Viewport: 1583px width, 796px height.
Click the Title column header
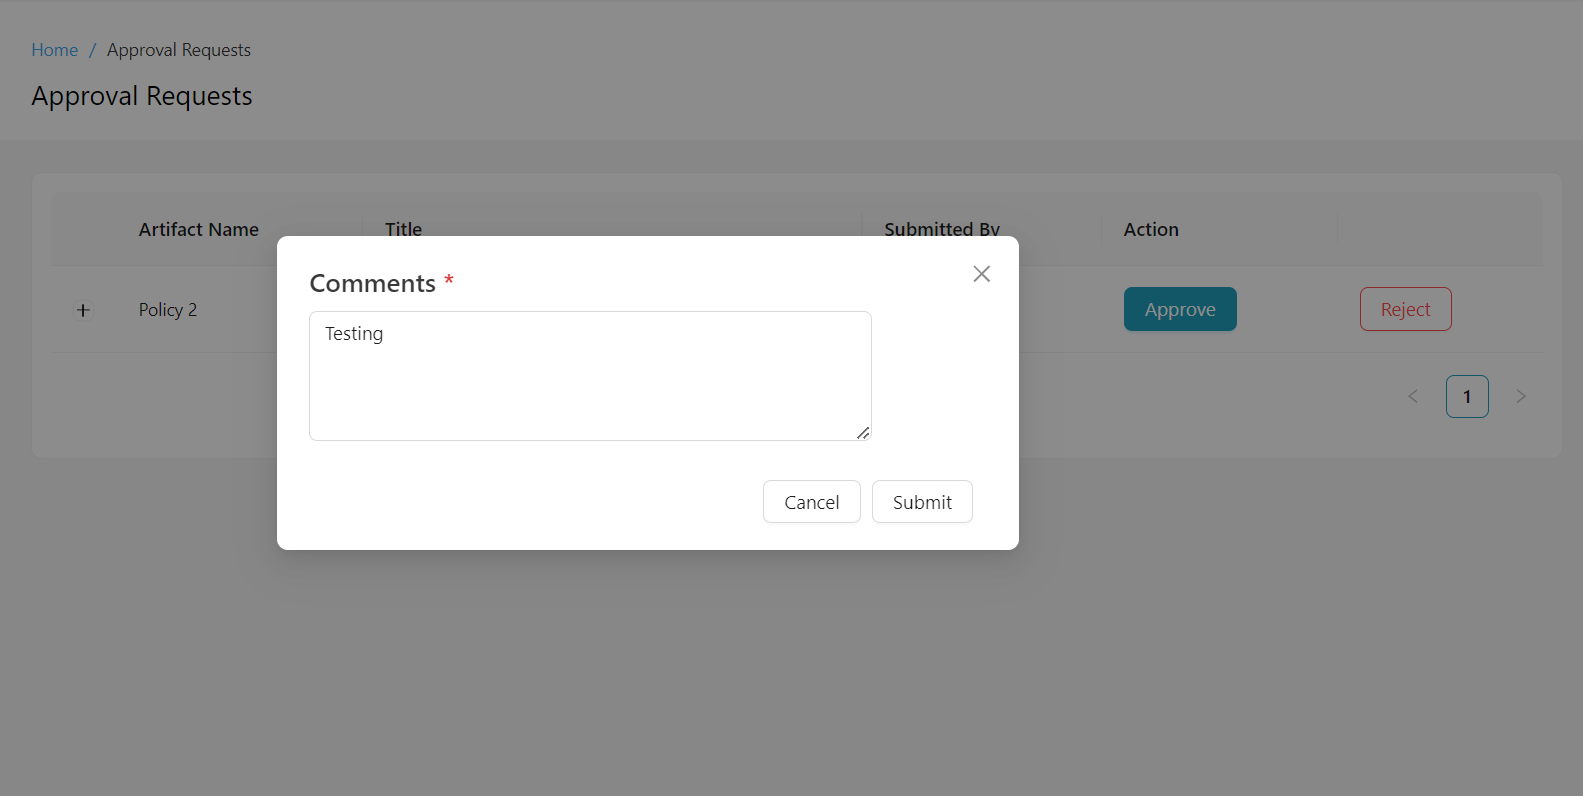click(403, 228)
